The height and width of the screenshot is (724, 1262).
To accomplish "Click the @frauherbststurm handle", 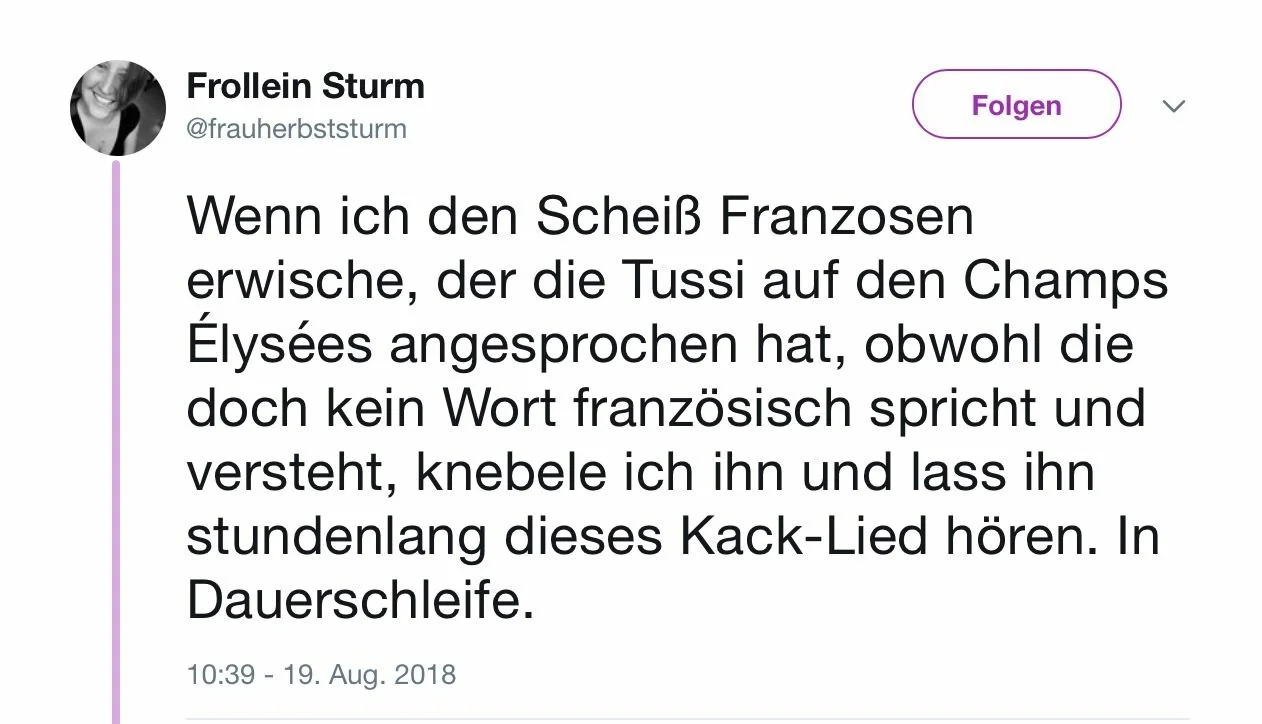I will click(296, 129).
